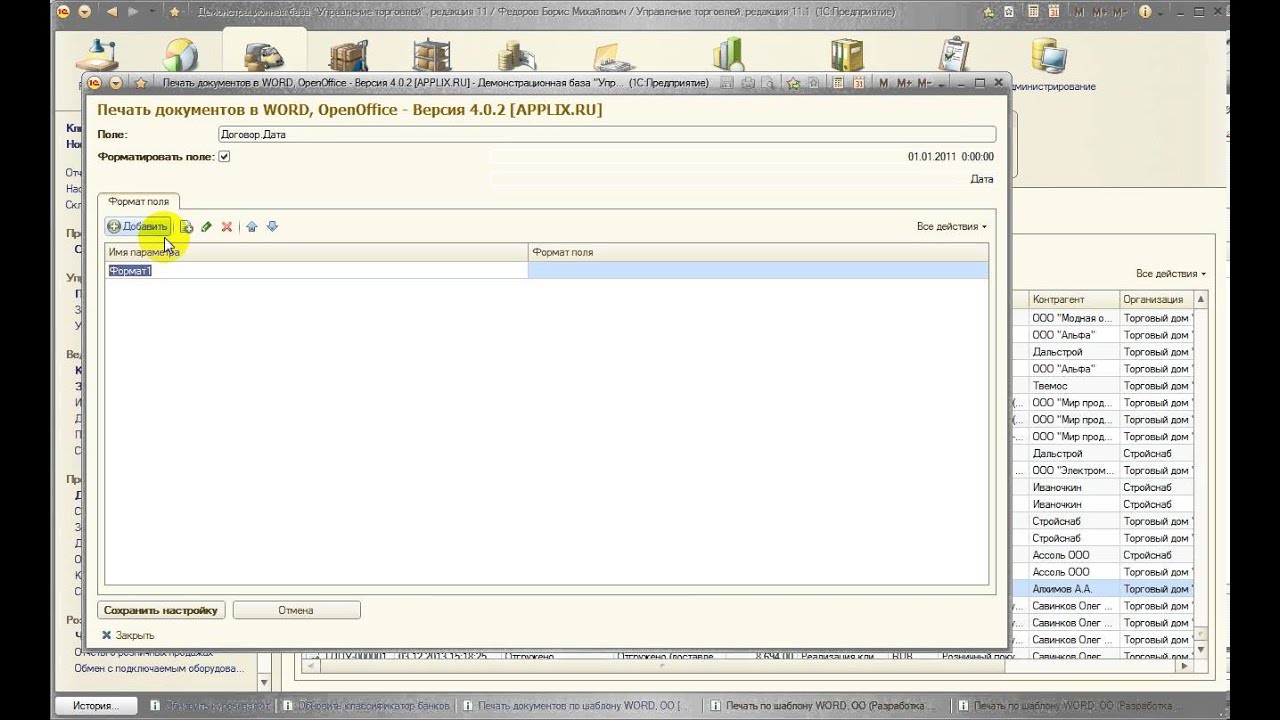The height and width of the screenshot is (720, 1280).
Task: Click the Контрагент column header in background list
Action: pos(1074,299)
